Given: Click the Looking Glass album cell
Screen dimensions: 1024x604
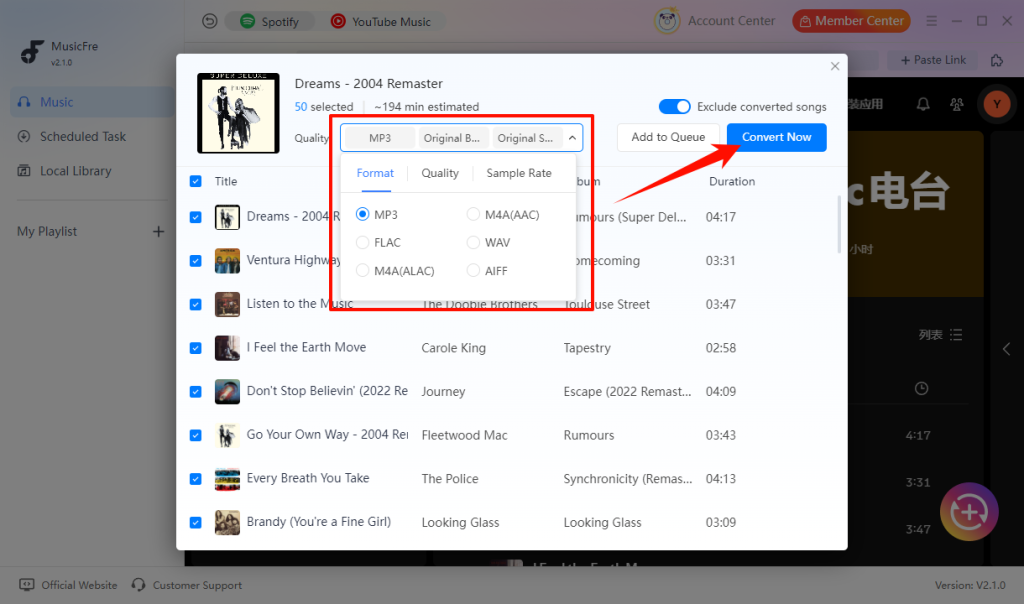Looking at the screenshot, I should click(602, 522).
